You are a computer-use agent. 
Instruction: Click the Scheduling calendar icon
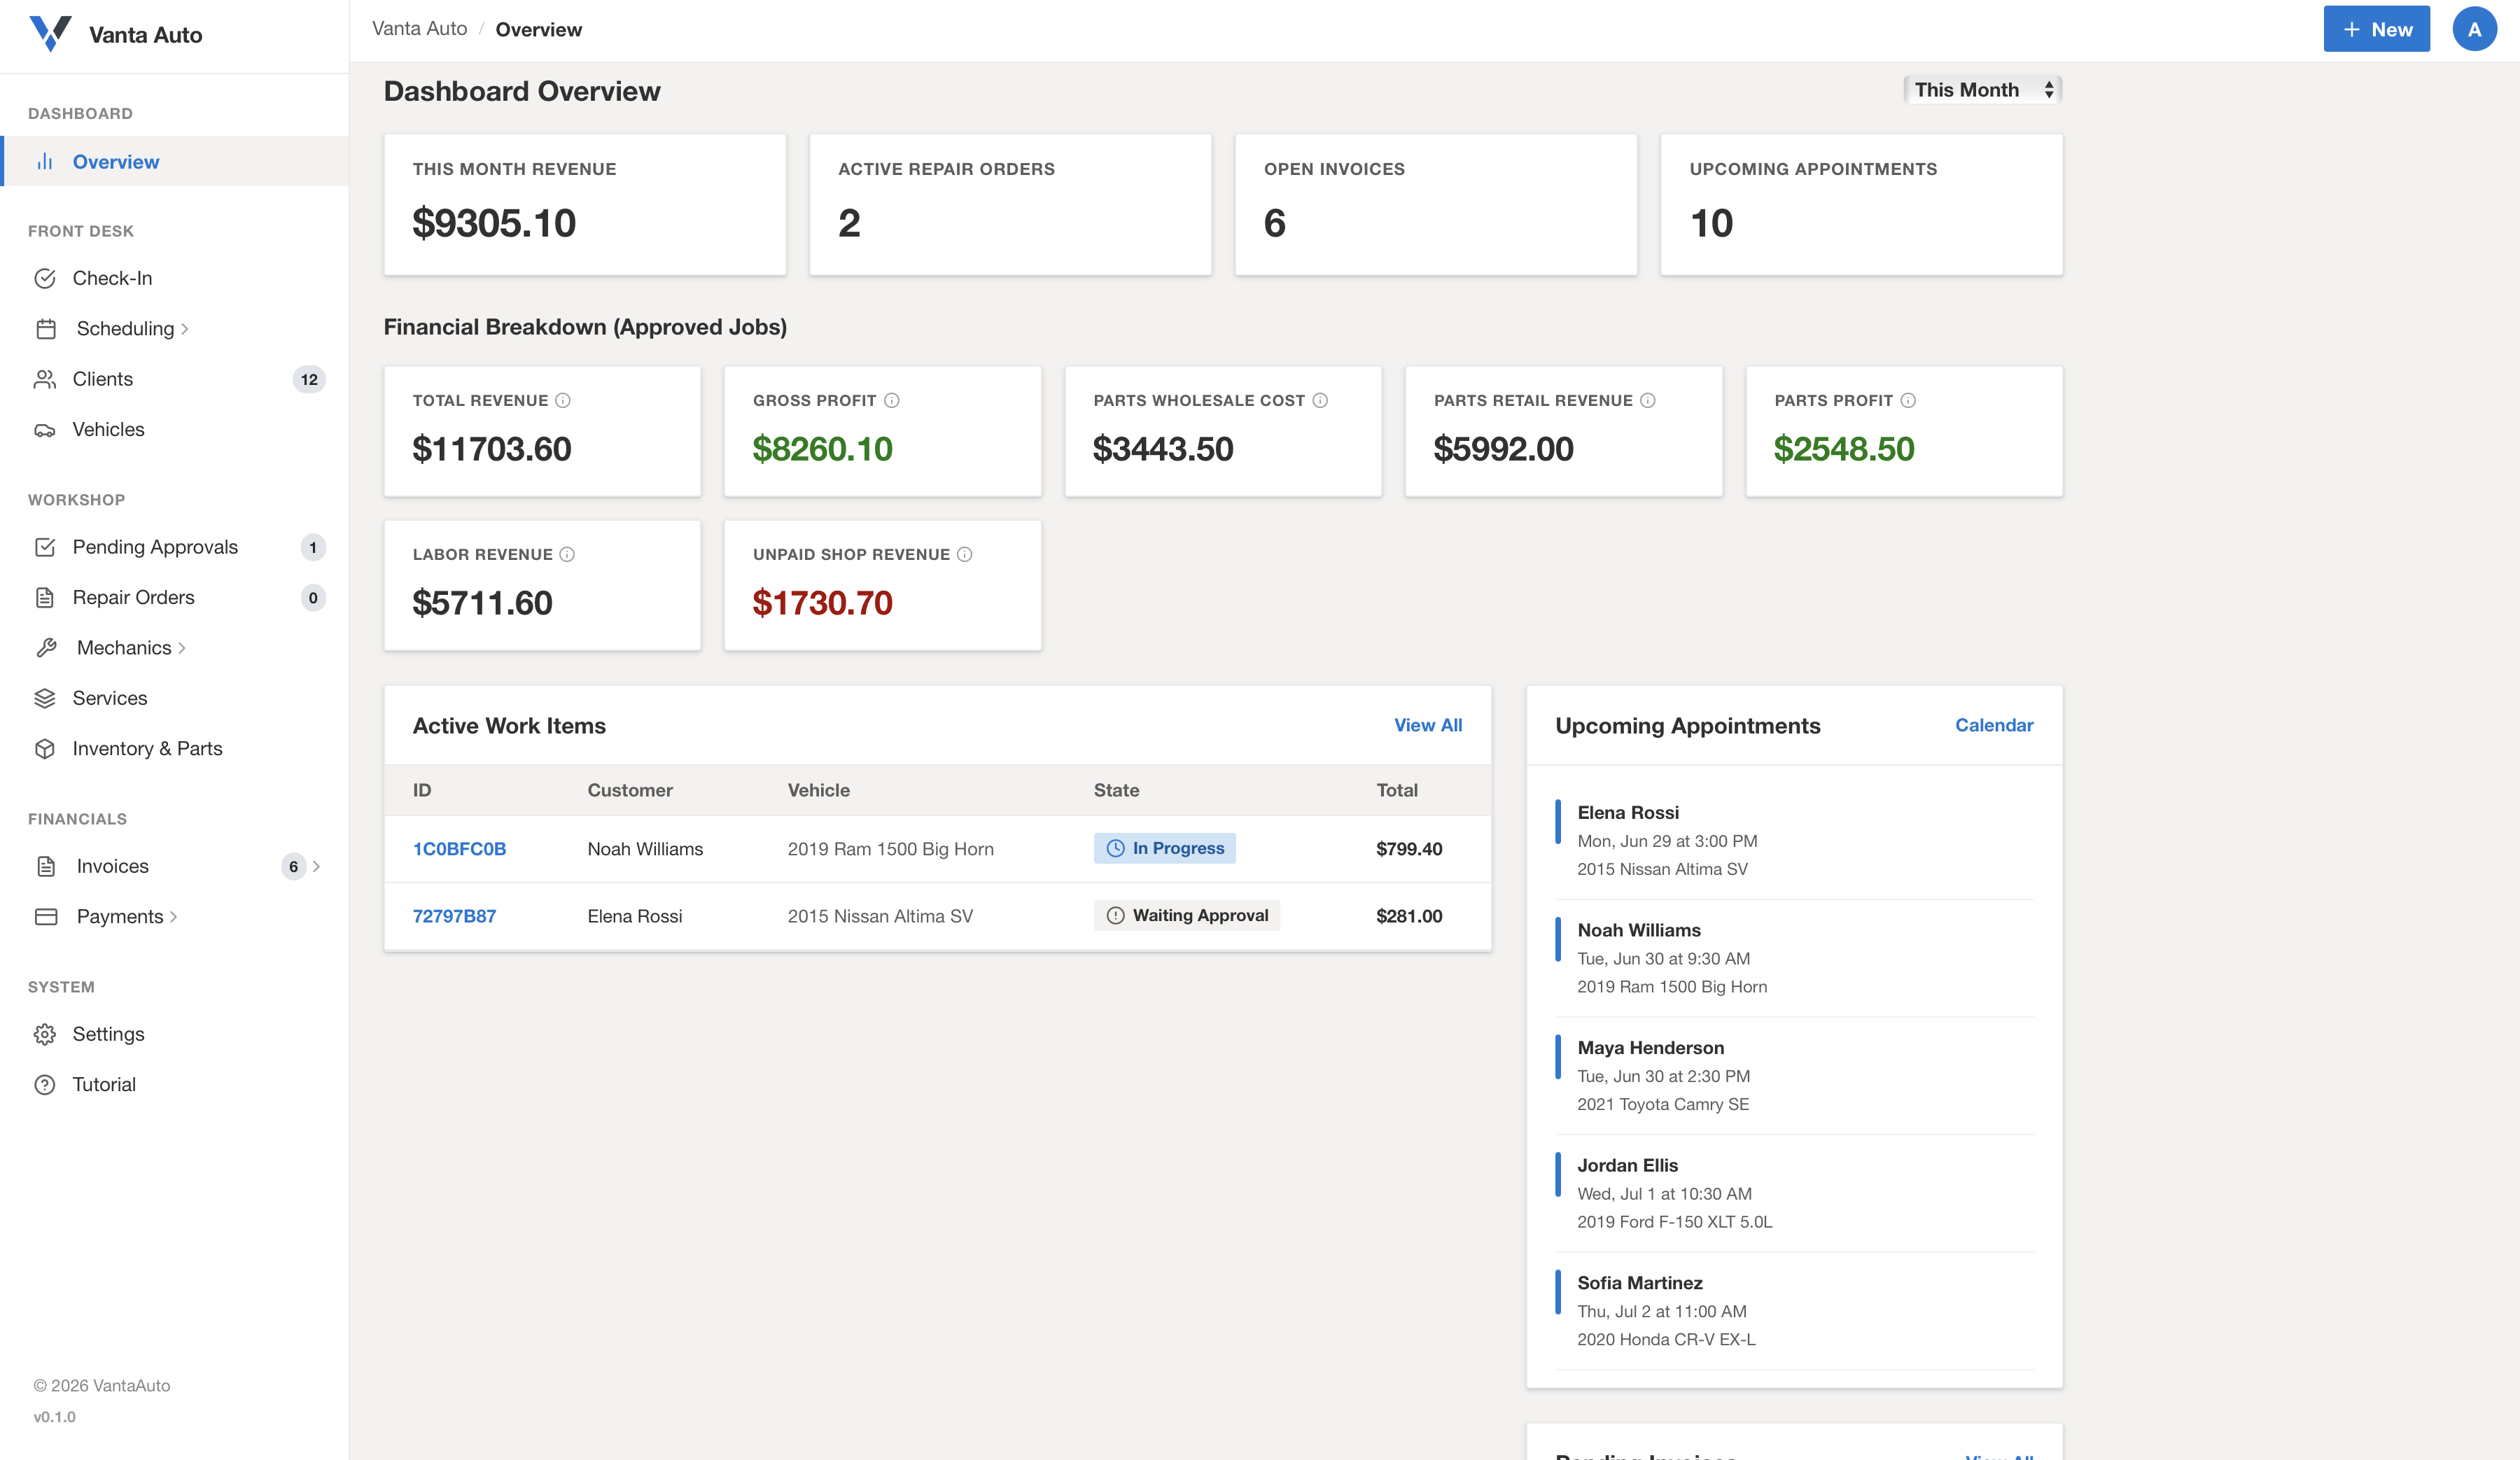pyautogui.click(x=45, y=329)
